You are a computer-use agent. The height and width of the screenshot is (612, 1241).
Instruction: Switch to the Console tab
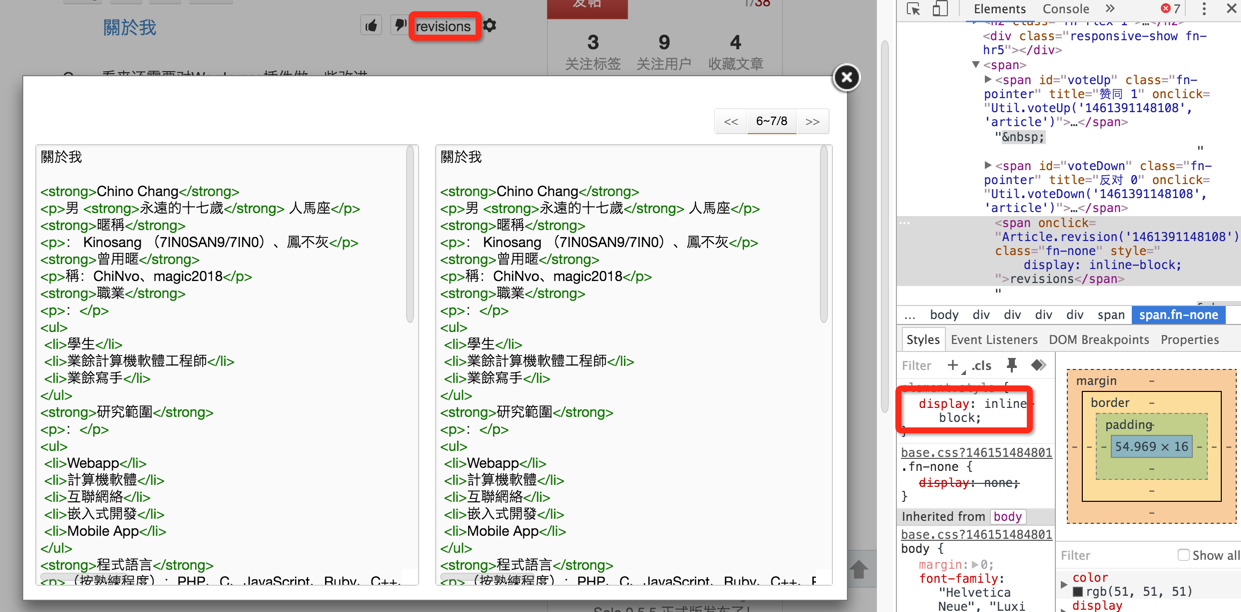[1066, 9]
